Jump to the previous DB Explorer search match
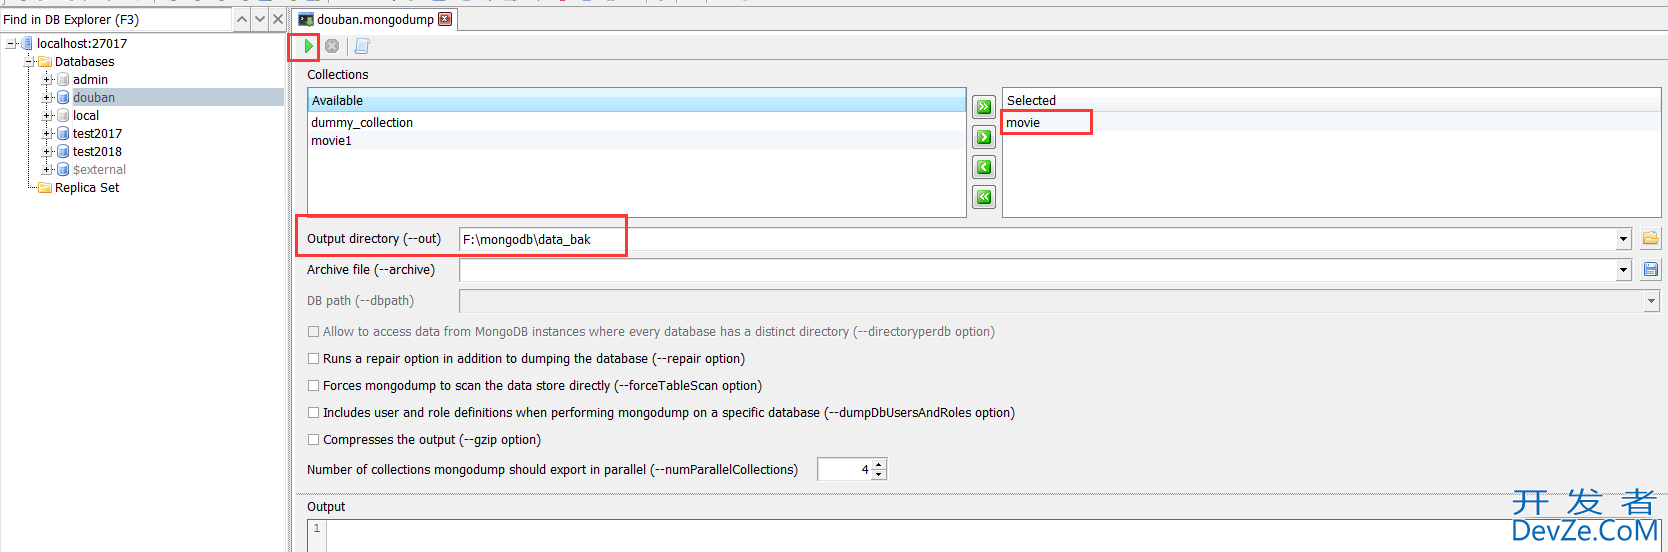1668x552 pixels. coord(242,19)
